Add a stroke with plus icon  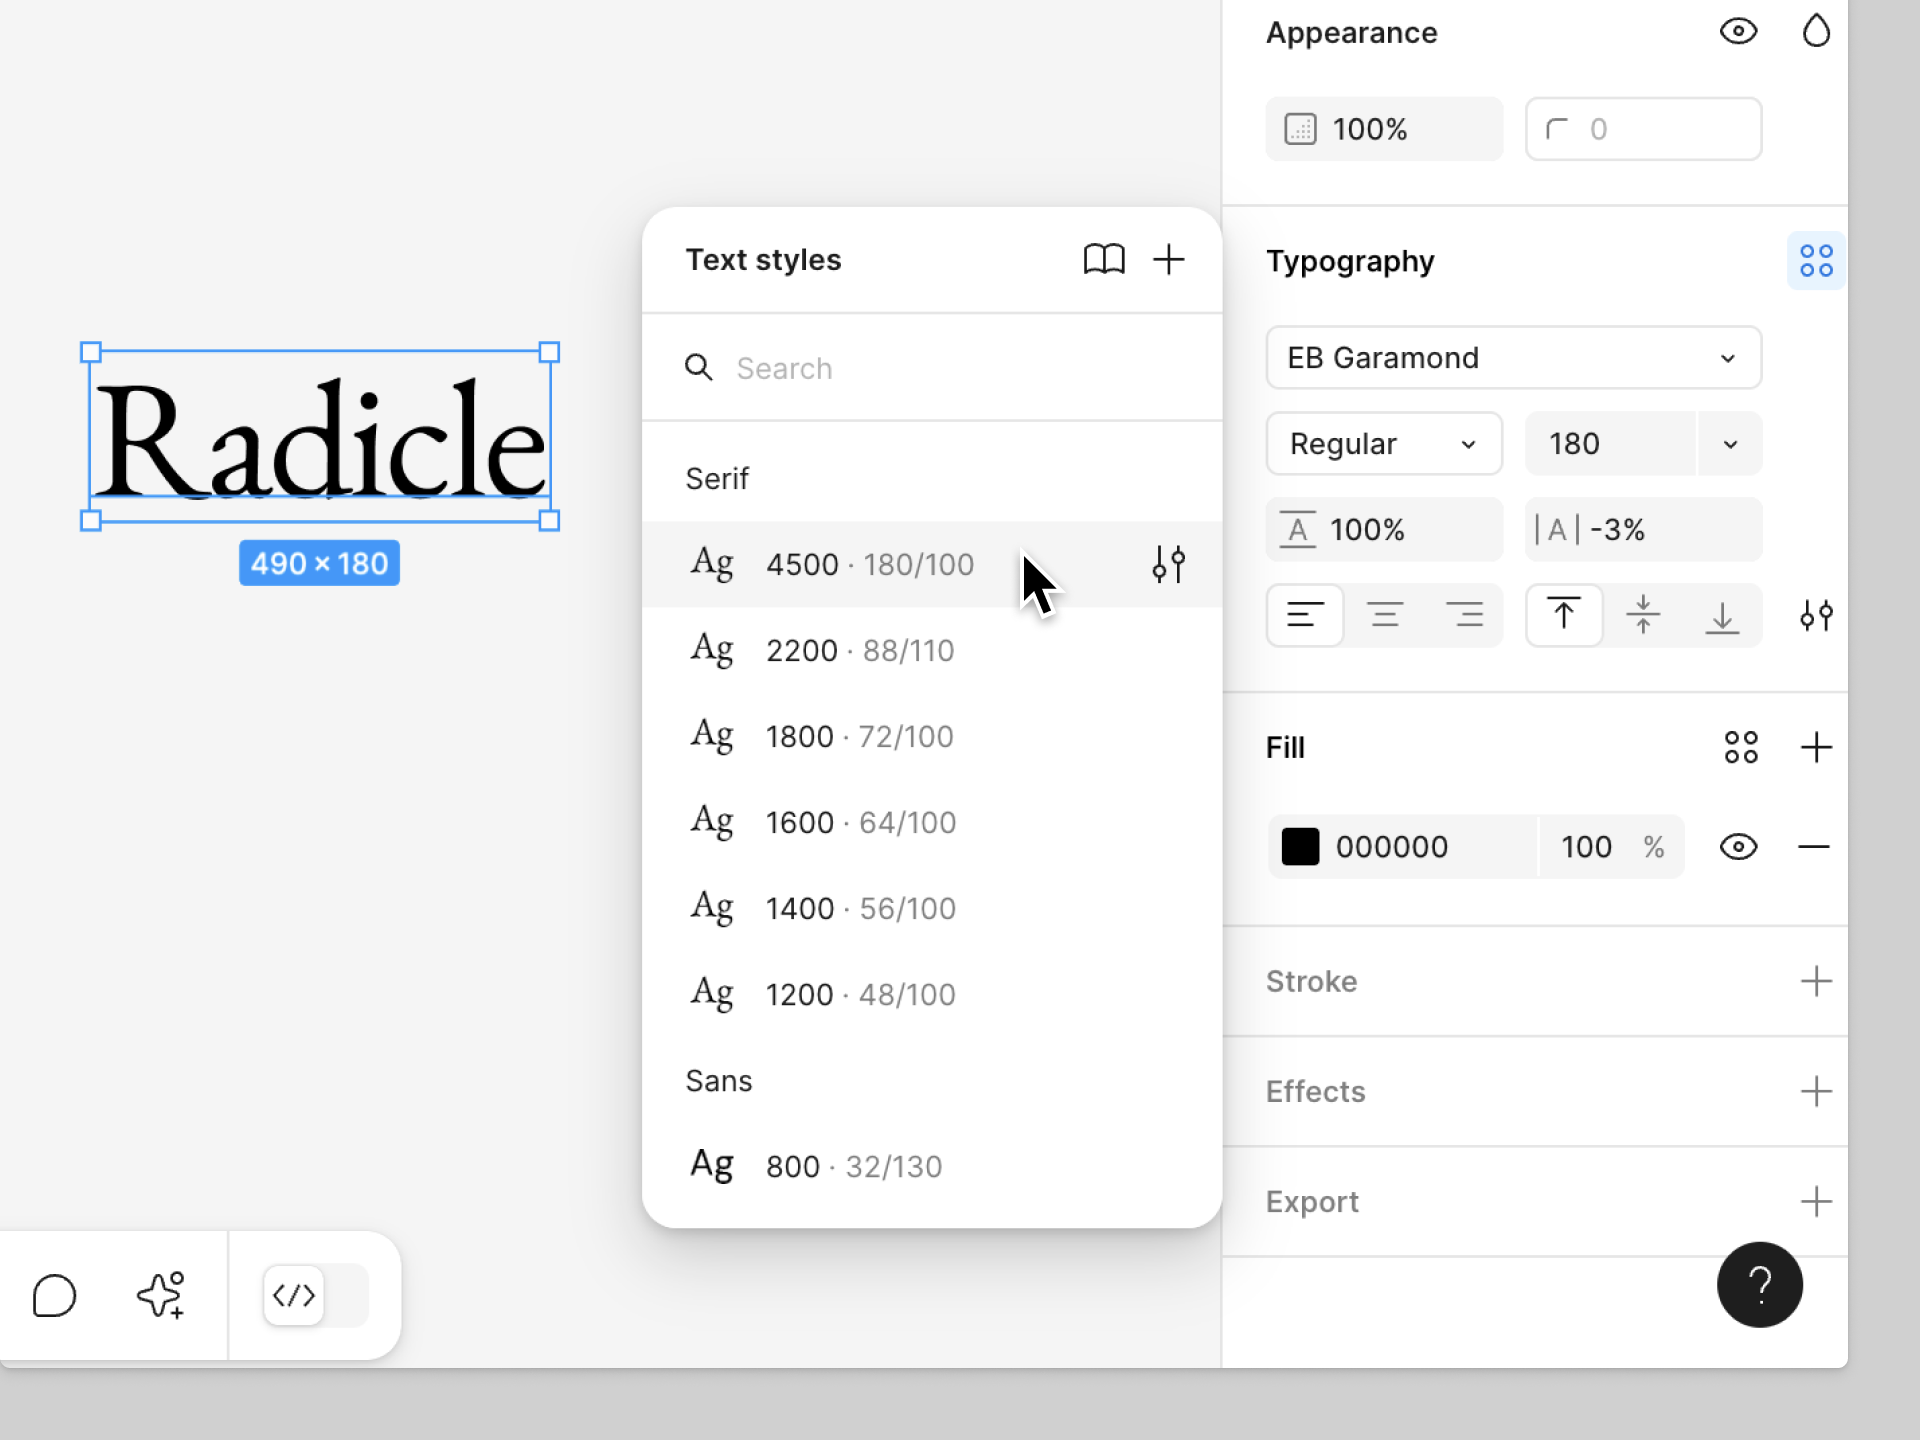coord(1816,981)
